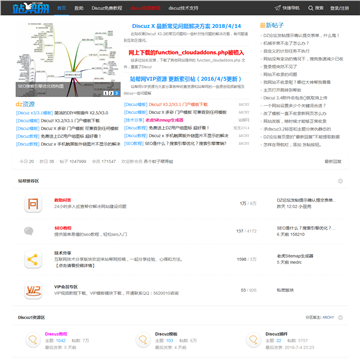Click the site logo in the header

[31, 8]
